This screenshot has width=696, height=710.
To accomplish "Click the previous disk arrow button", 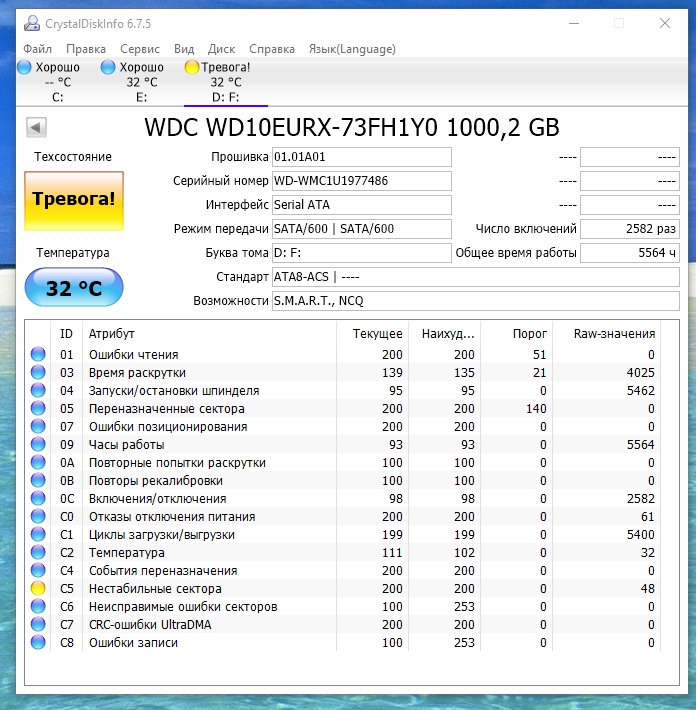I will (37, 128).
